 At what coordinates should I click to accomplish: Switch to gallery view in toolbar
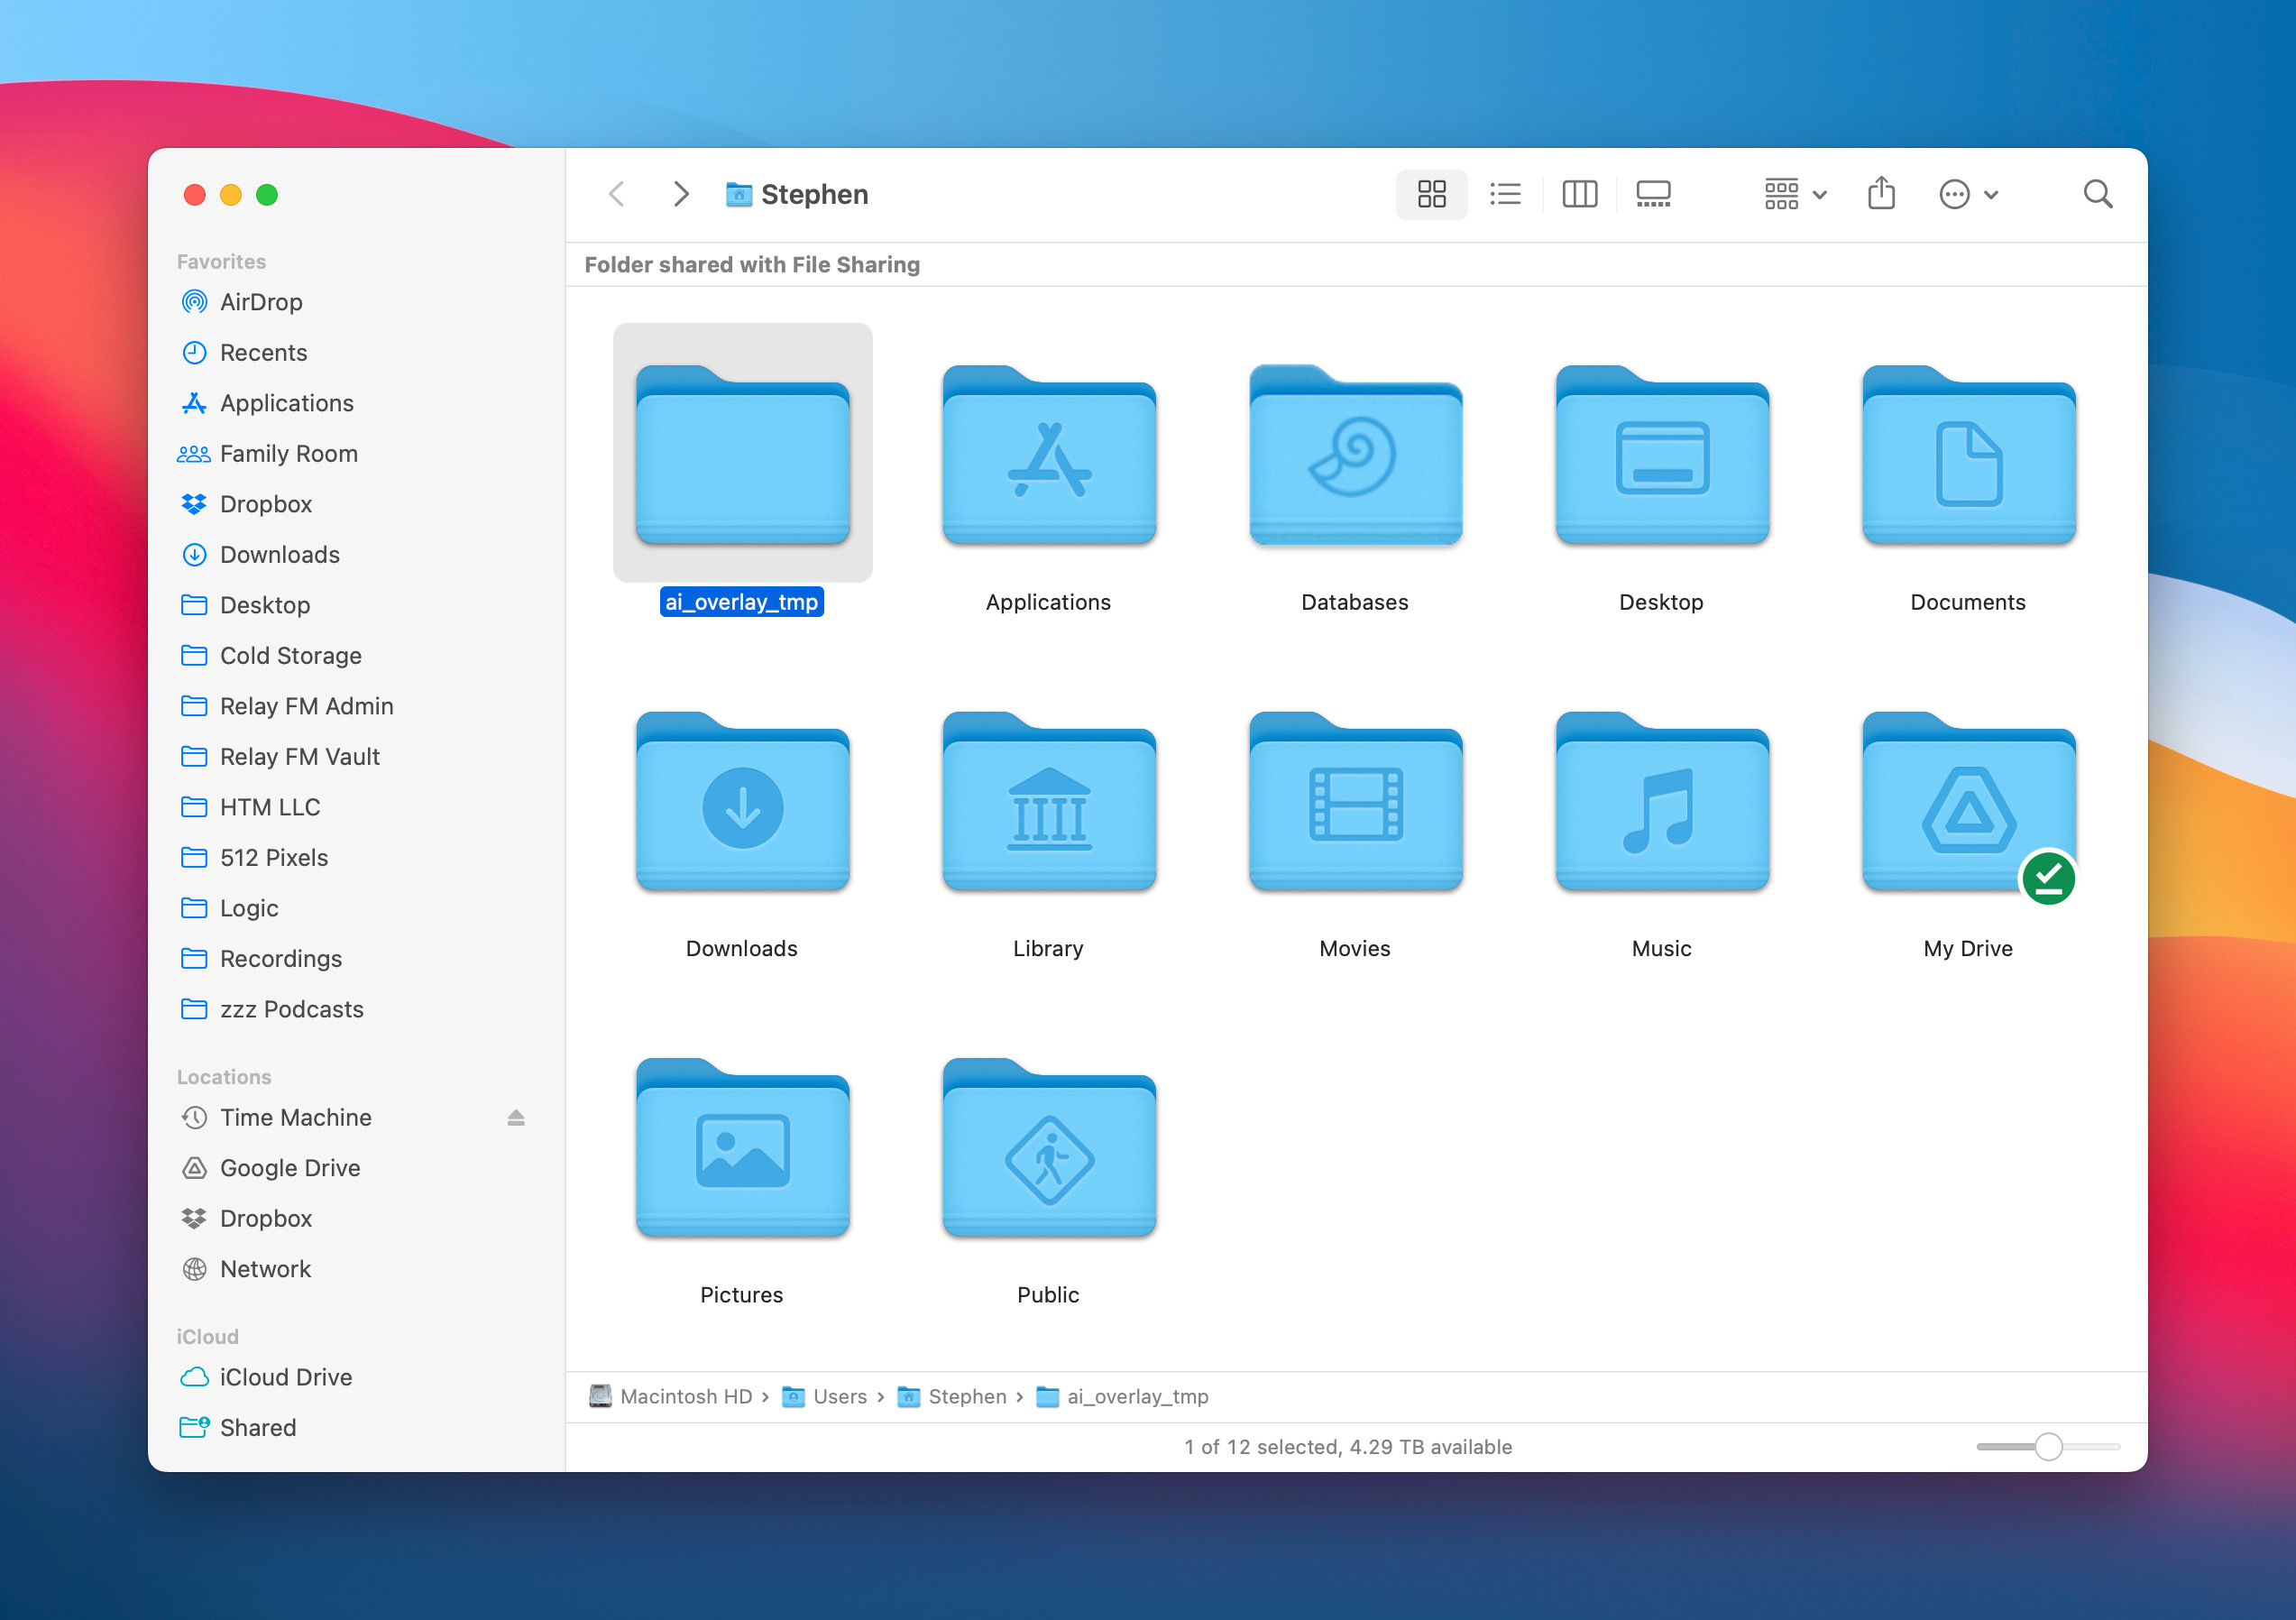(x=1653, y=194)
